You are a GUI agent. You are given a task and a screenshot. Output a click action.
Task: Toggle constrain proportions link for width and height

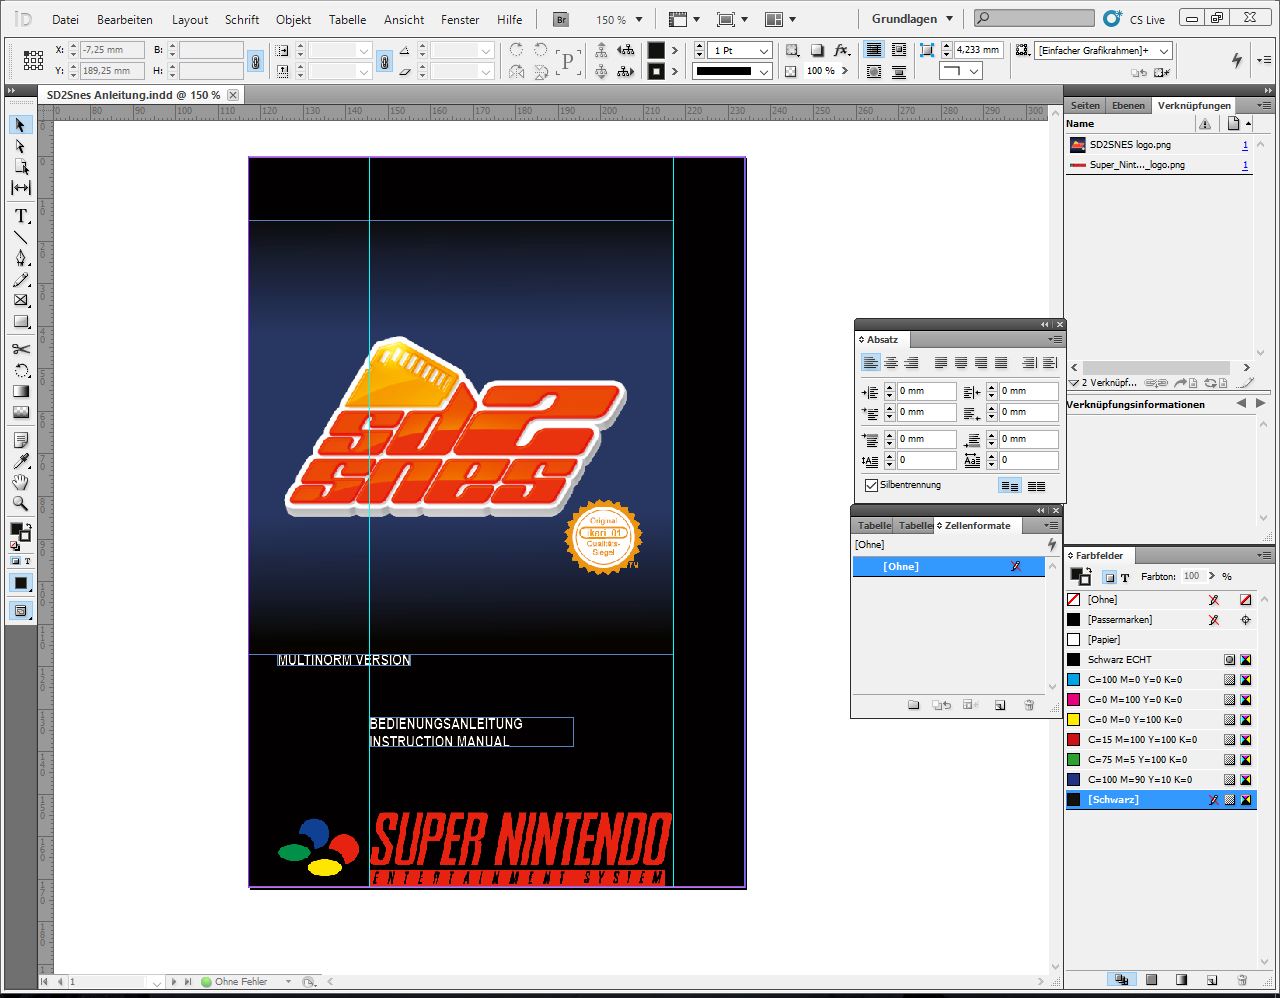[256, 61]
